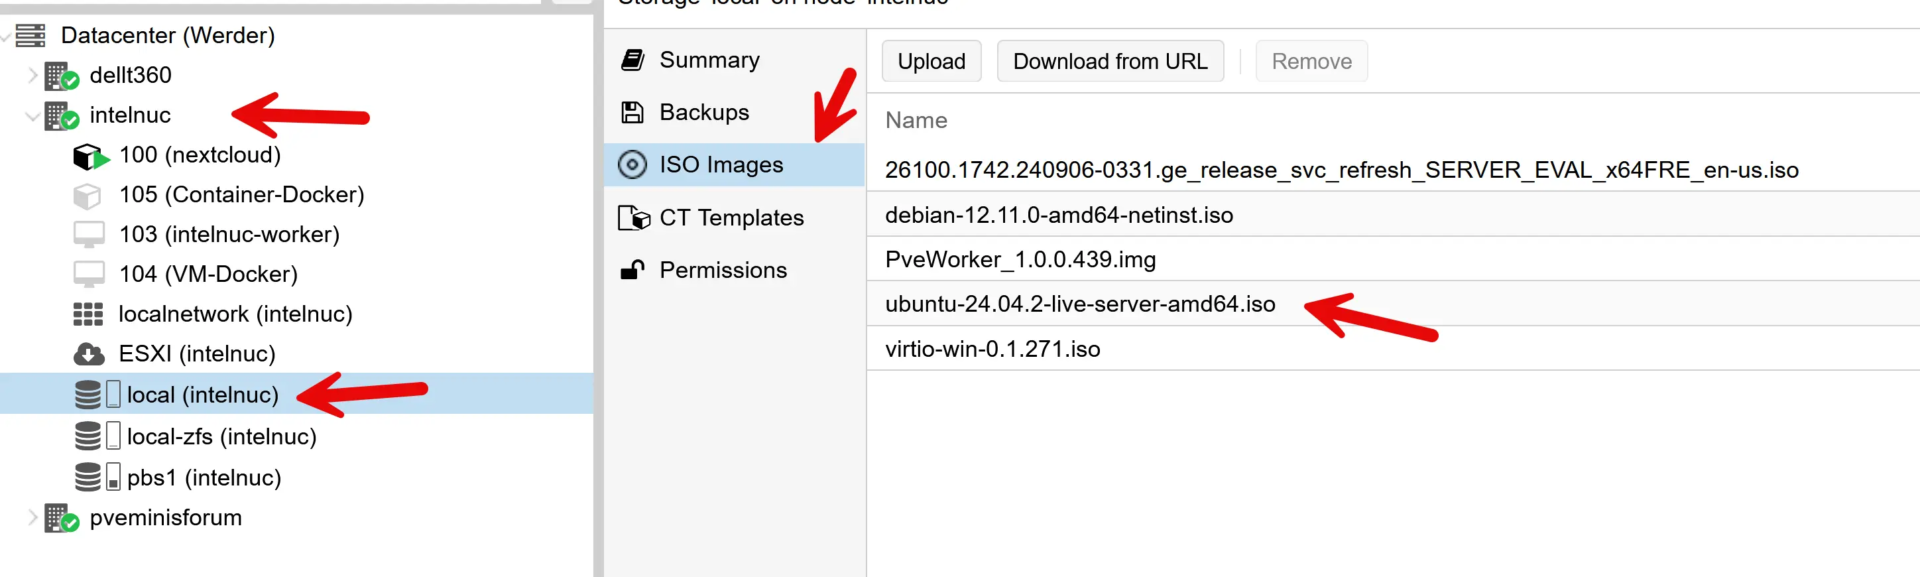This screenshot has height=577, width=1920.
Task: Select the VM-Docker 104 tree item
Action: coord(208,274)
